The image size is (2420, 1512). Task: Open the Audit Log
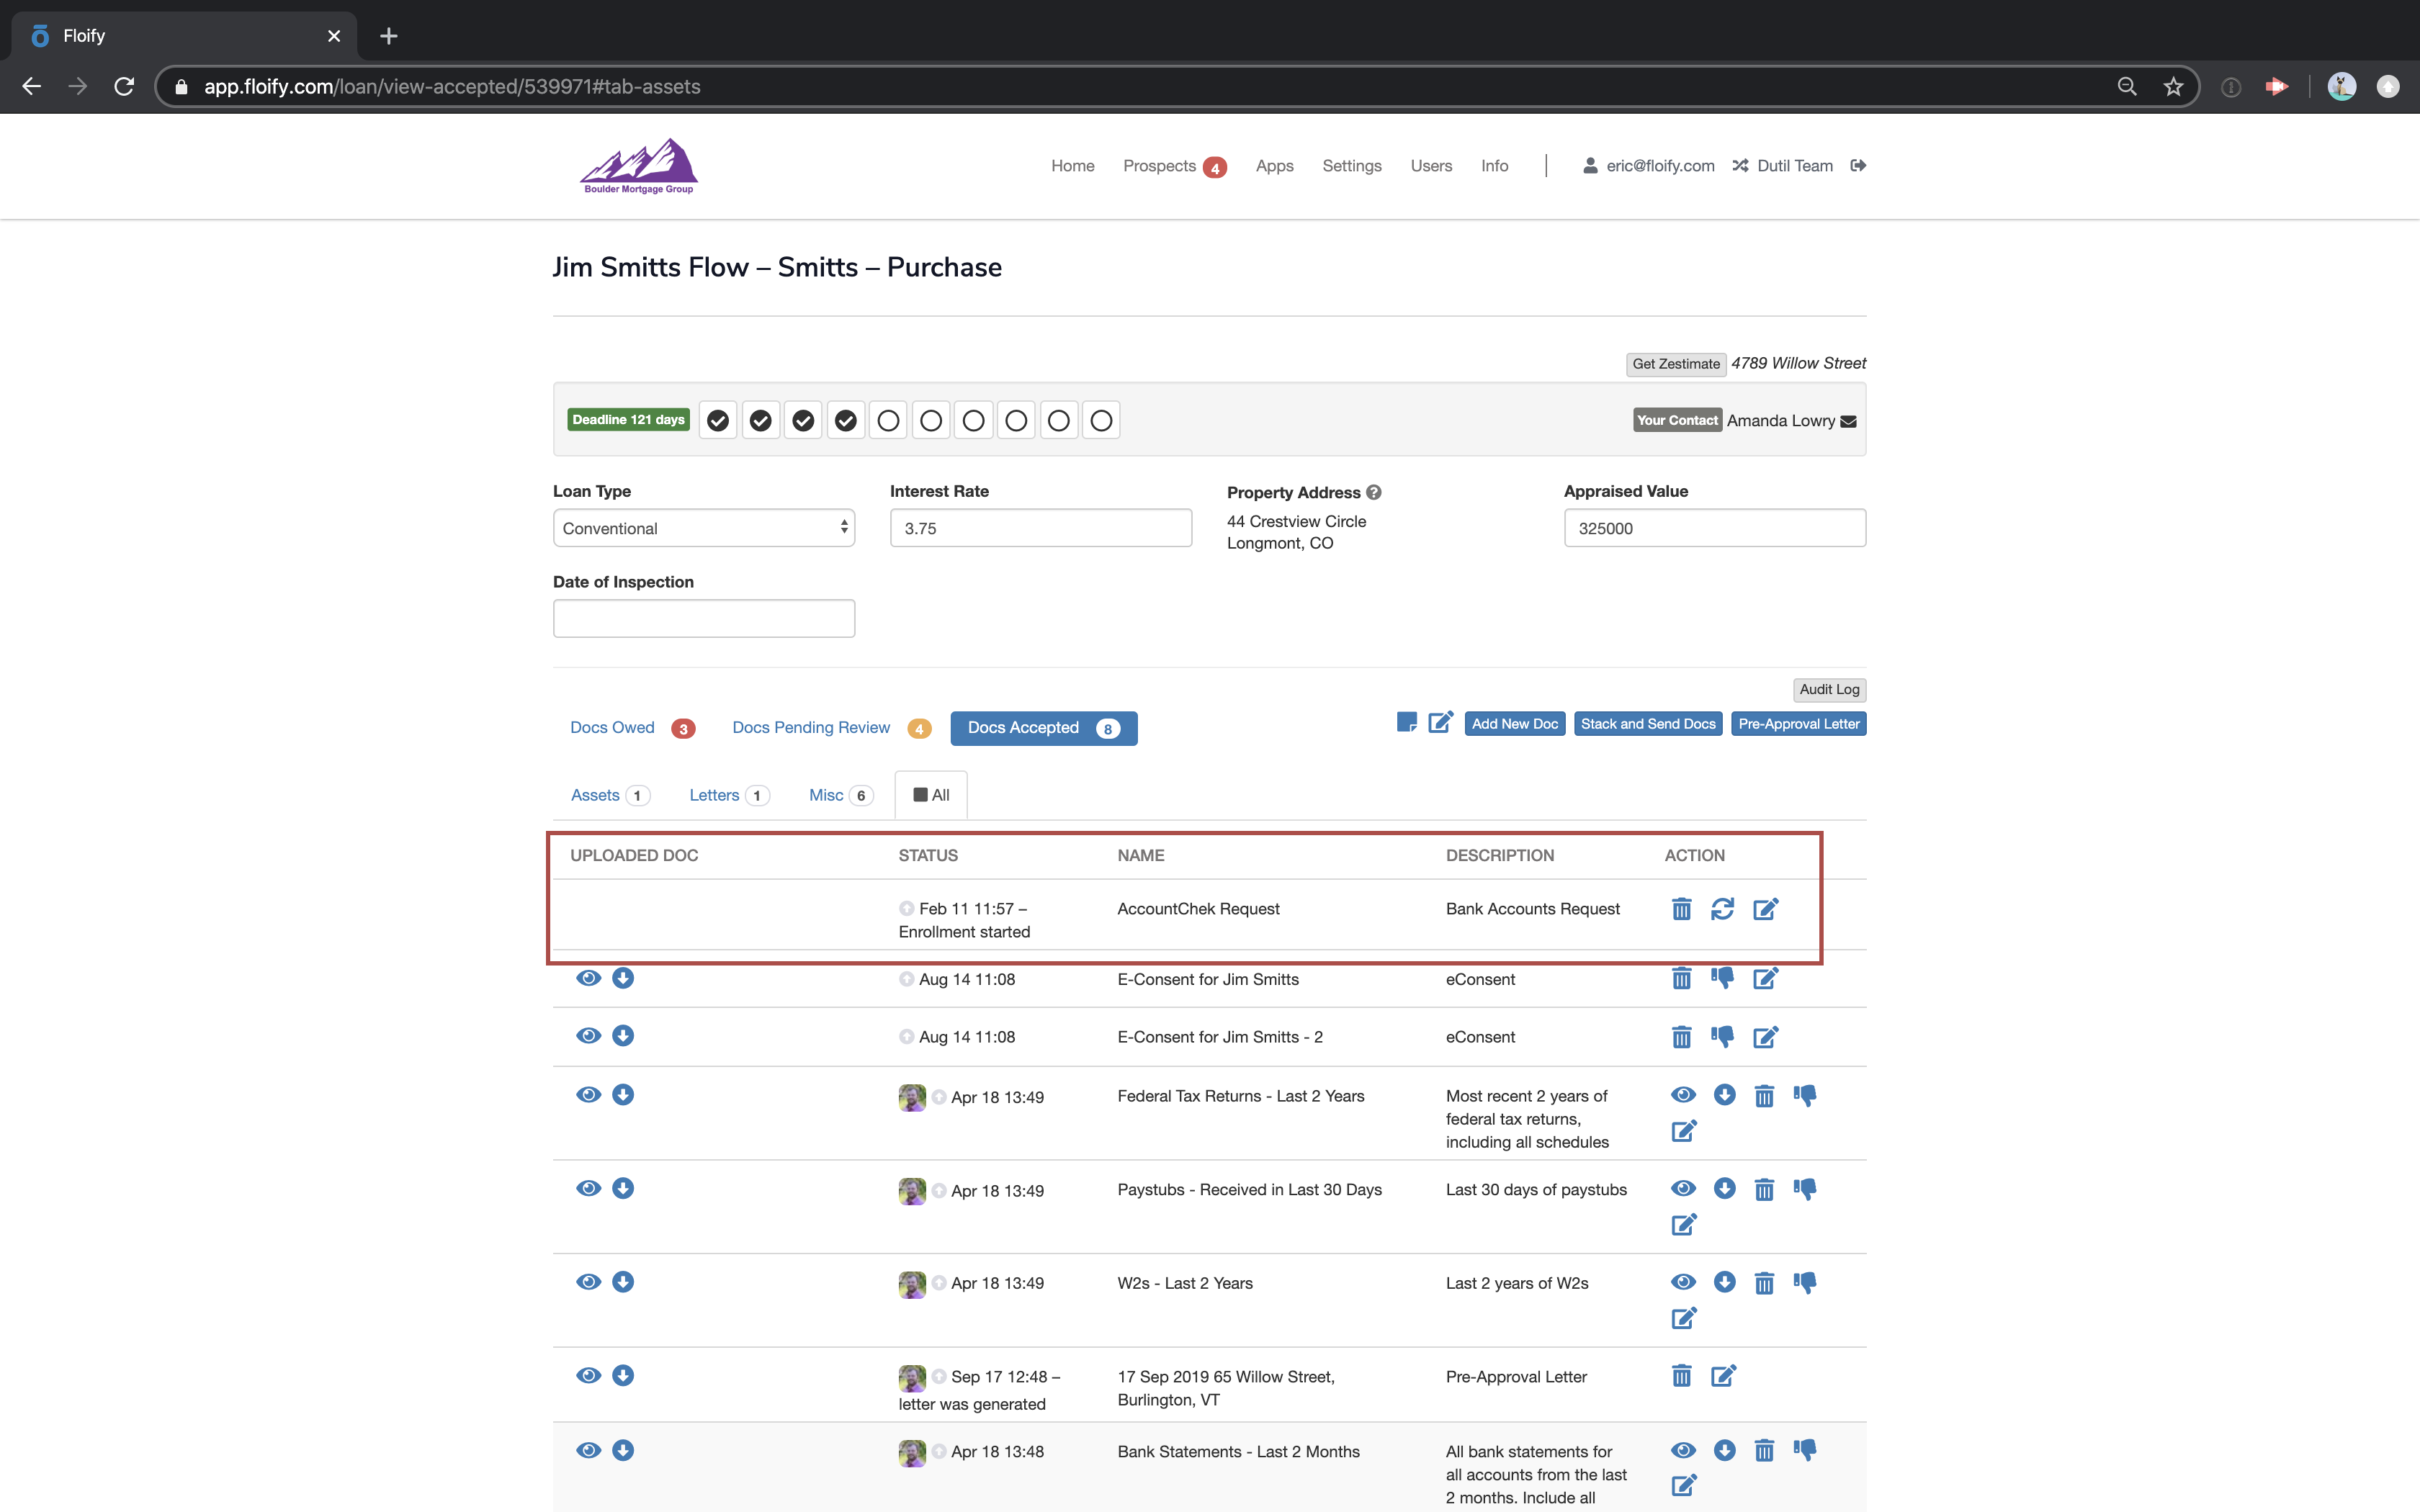tap(1828, 689)
